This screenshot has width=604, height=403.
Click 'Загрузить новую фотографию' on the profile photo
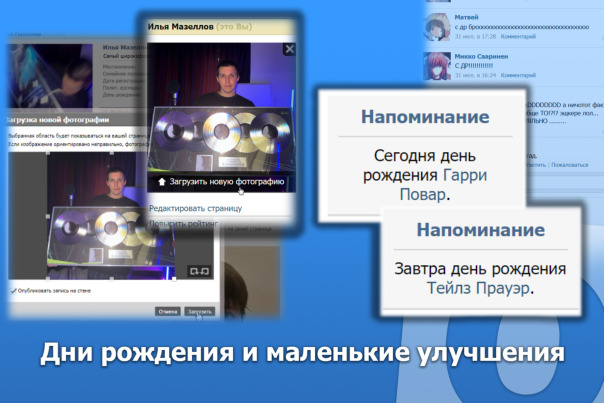point(227,181)
